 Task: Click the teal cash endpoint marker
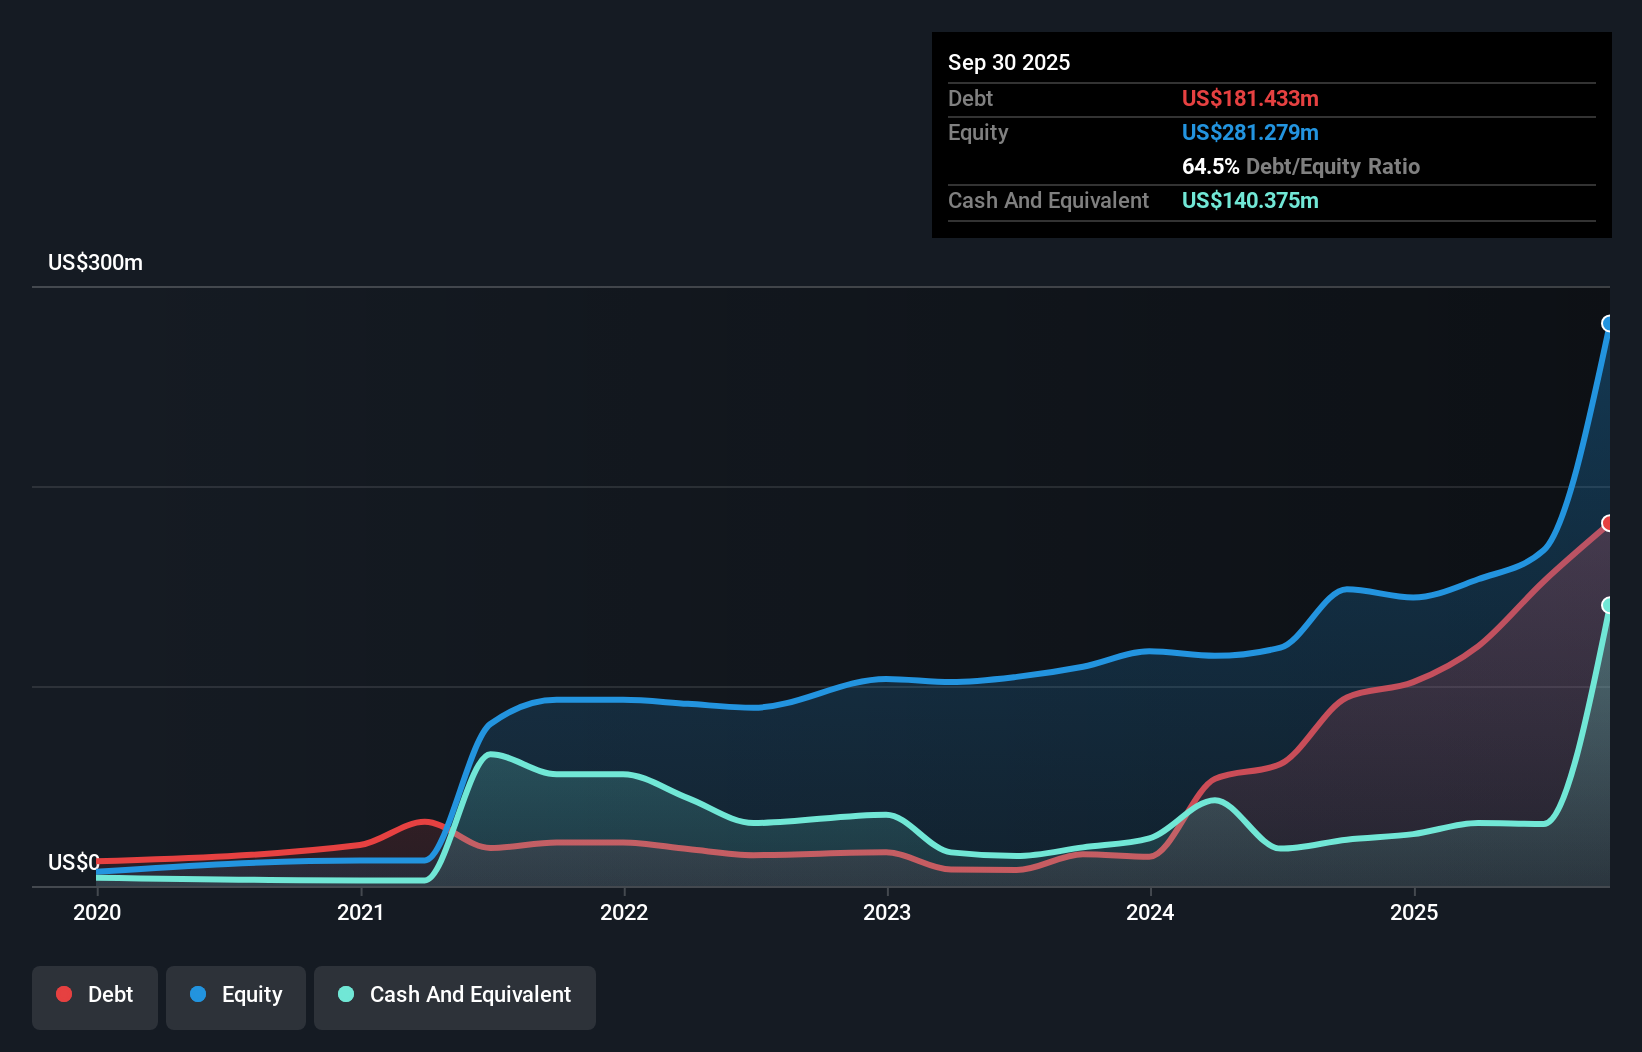click(x=1608, y=603)
